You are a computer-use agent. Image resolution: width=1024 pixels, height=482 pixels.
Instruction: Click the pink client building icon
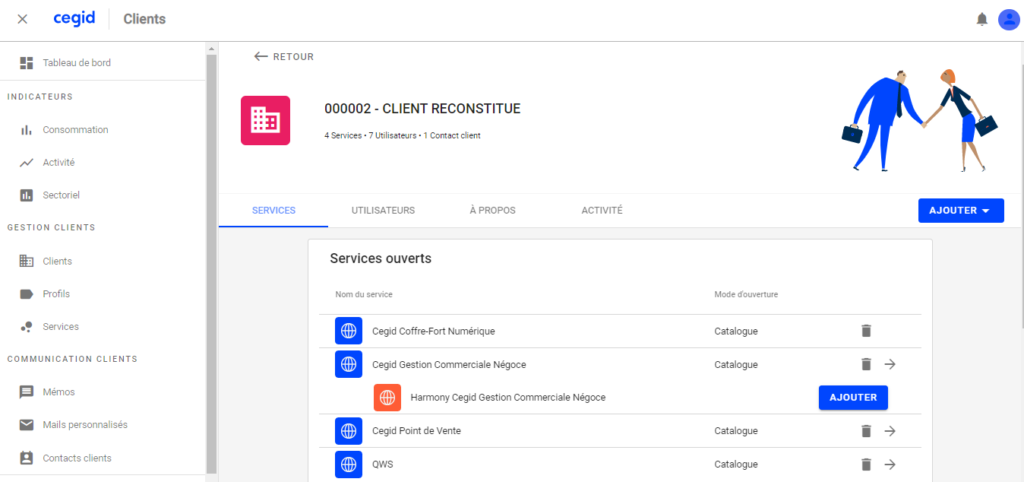click(x=265, y=120)
